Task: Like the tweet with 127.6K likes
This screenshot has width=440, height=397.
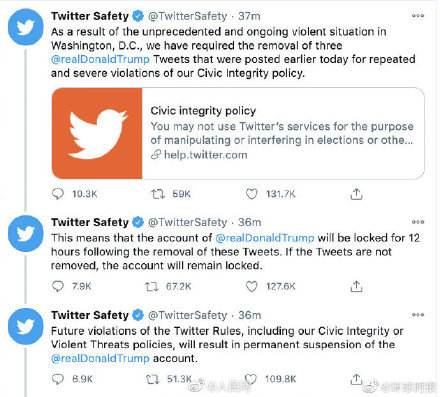Action: click(252, 286)
